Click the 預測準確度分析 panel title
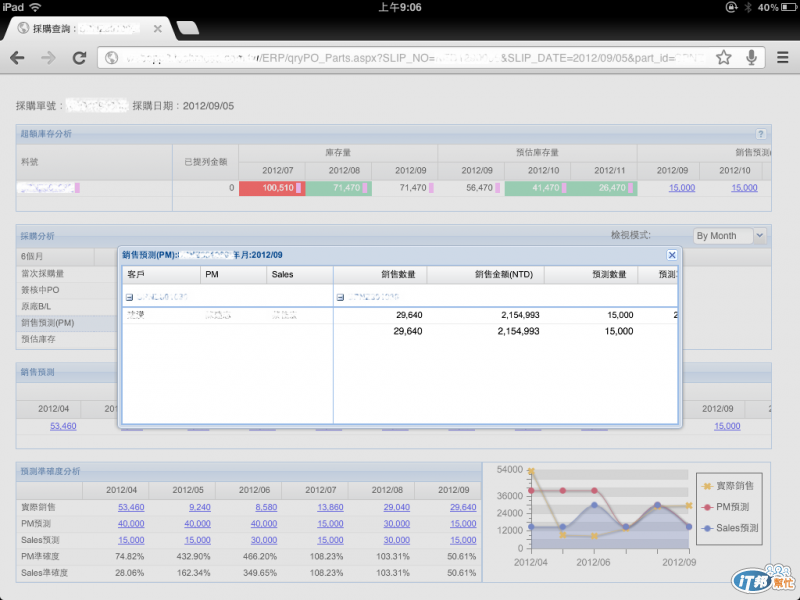The image size is (800, 600). 50,471
